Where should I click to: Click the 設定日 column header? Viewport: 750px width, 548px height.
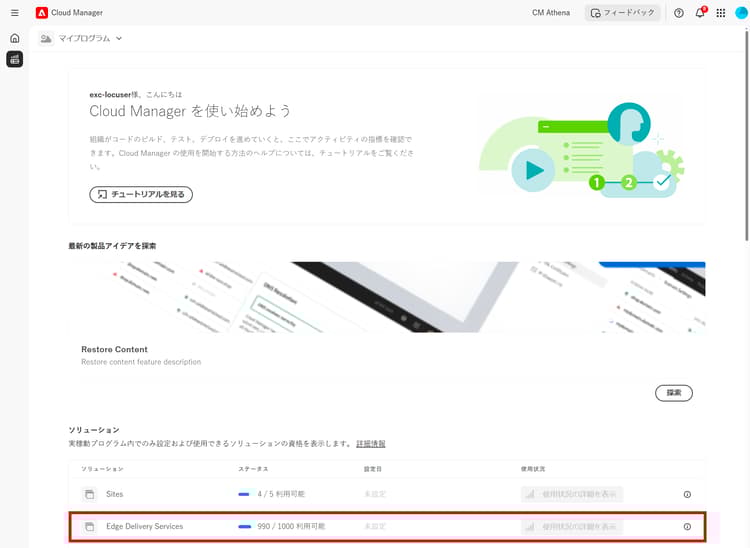click(x=373, y=469)
